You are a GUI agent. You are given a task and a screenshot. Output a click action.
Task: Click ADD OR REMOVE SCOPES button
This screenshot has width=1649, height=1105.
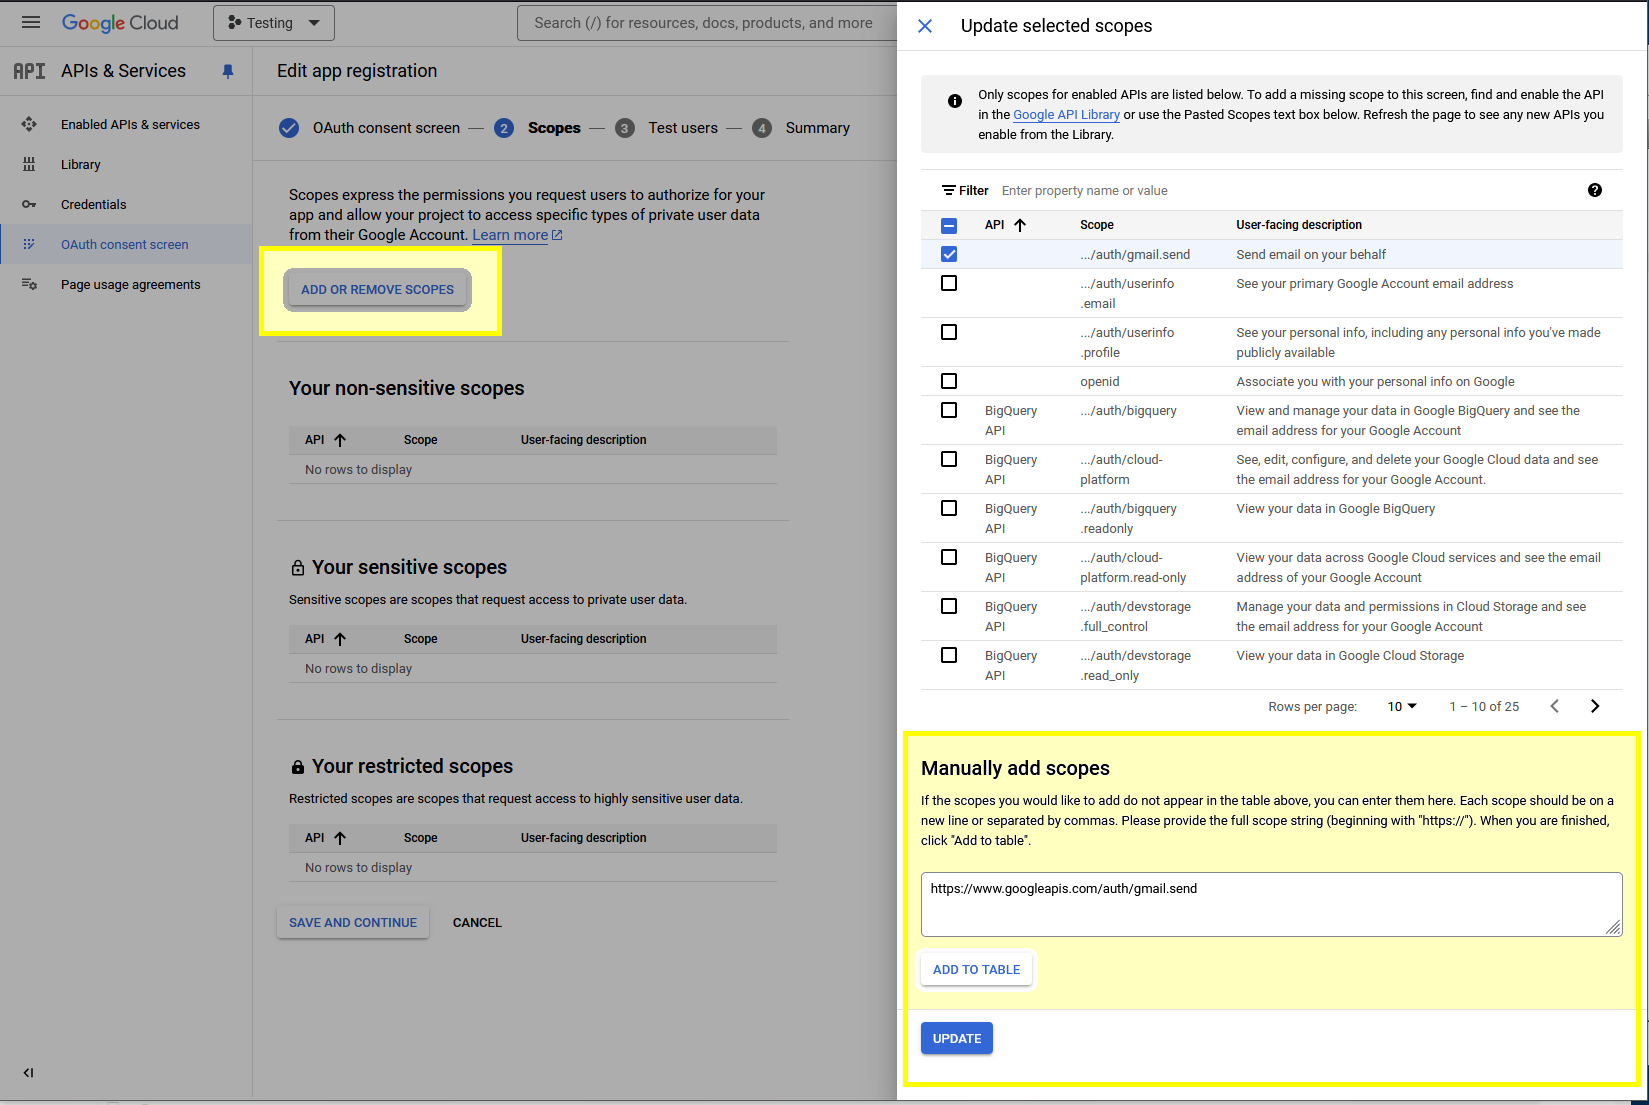[377, 290]
